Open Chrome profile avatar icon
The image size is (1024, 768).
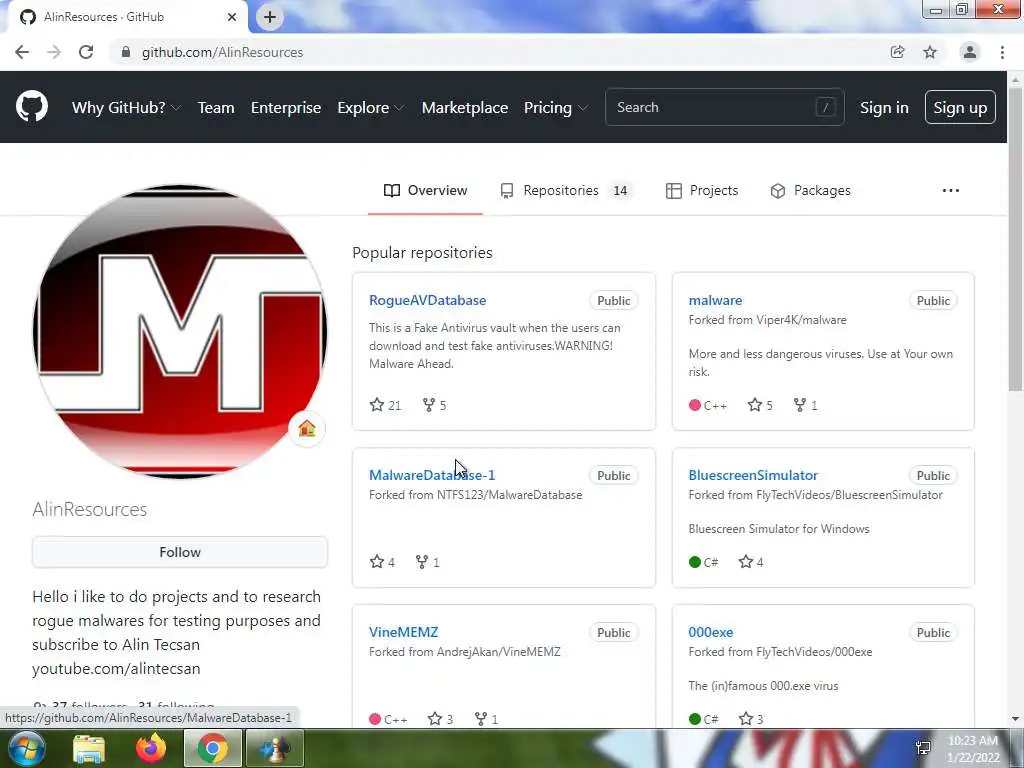pyautogui.click(x=970, y=52)
